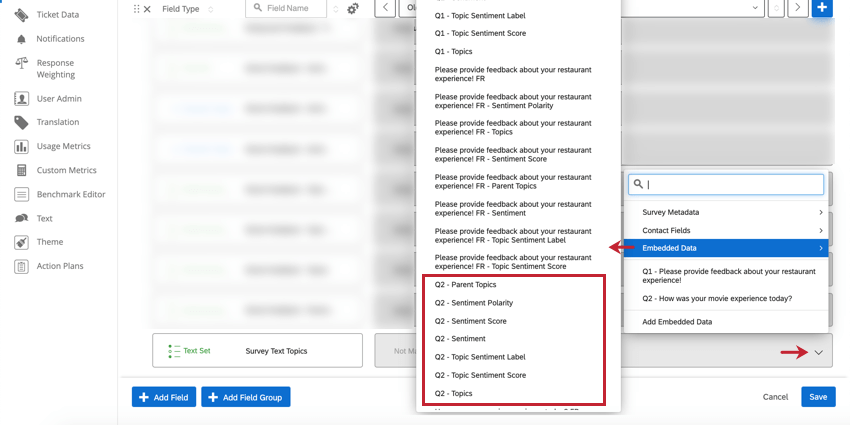Image resolution: width=850 pixels, height=425 pixels.
Task: Focus the Field Name search input
Action: pos(286,9)
